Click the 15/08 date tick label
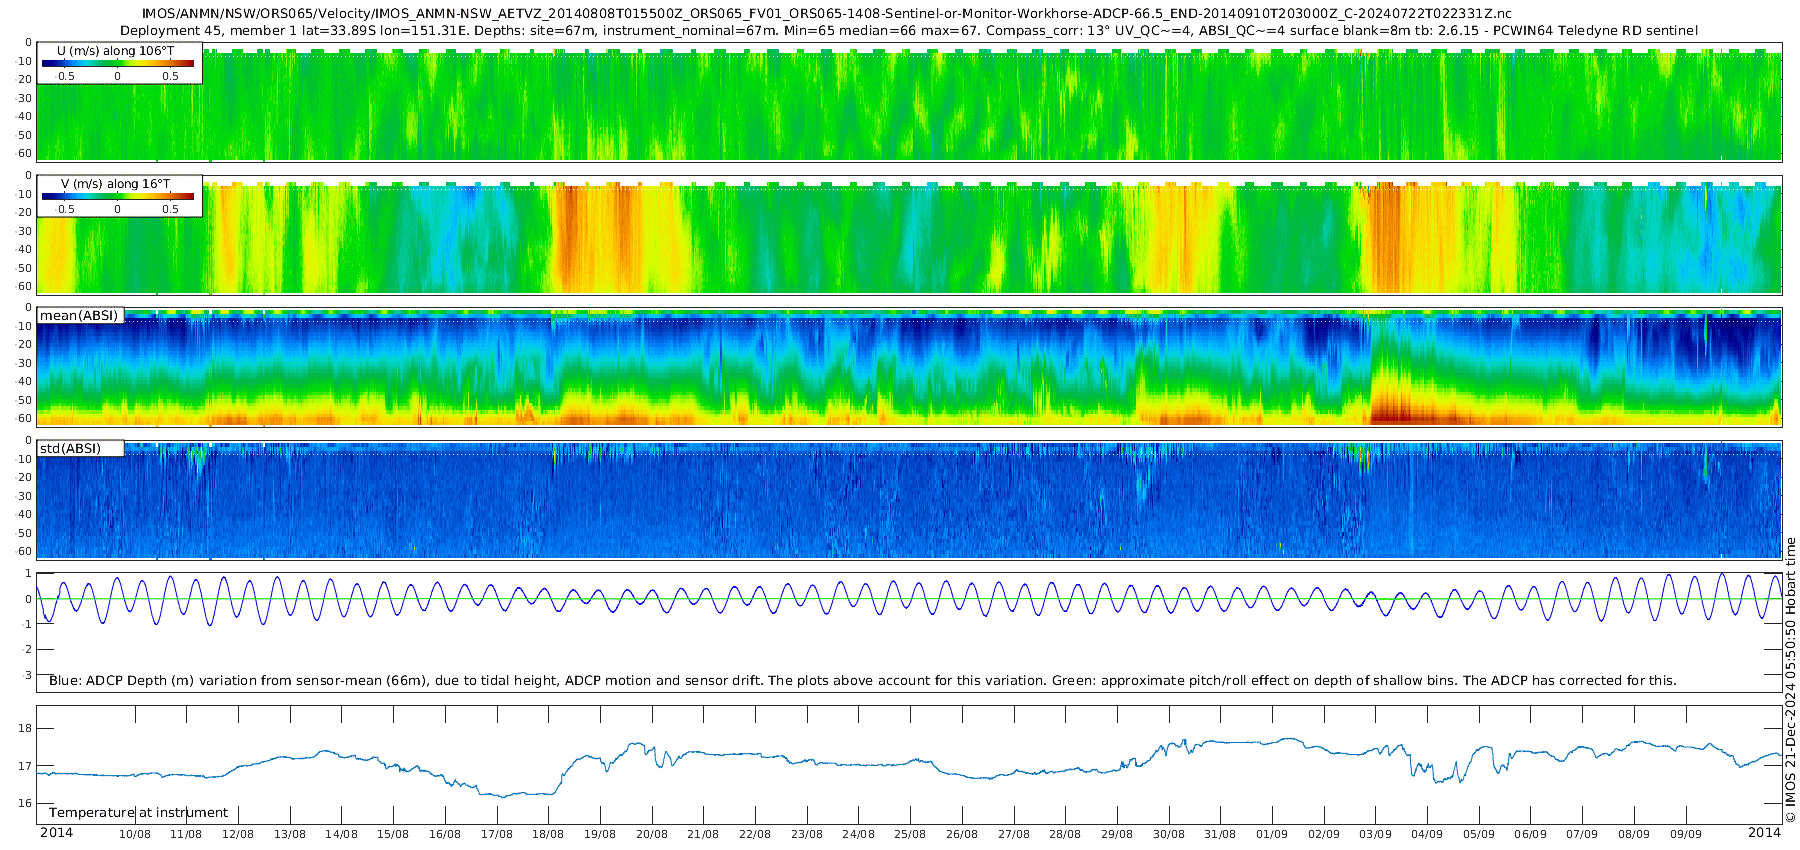The image size is (1800, 850). pyautogui.click(x=393, y=834)
